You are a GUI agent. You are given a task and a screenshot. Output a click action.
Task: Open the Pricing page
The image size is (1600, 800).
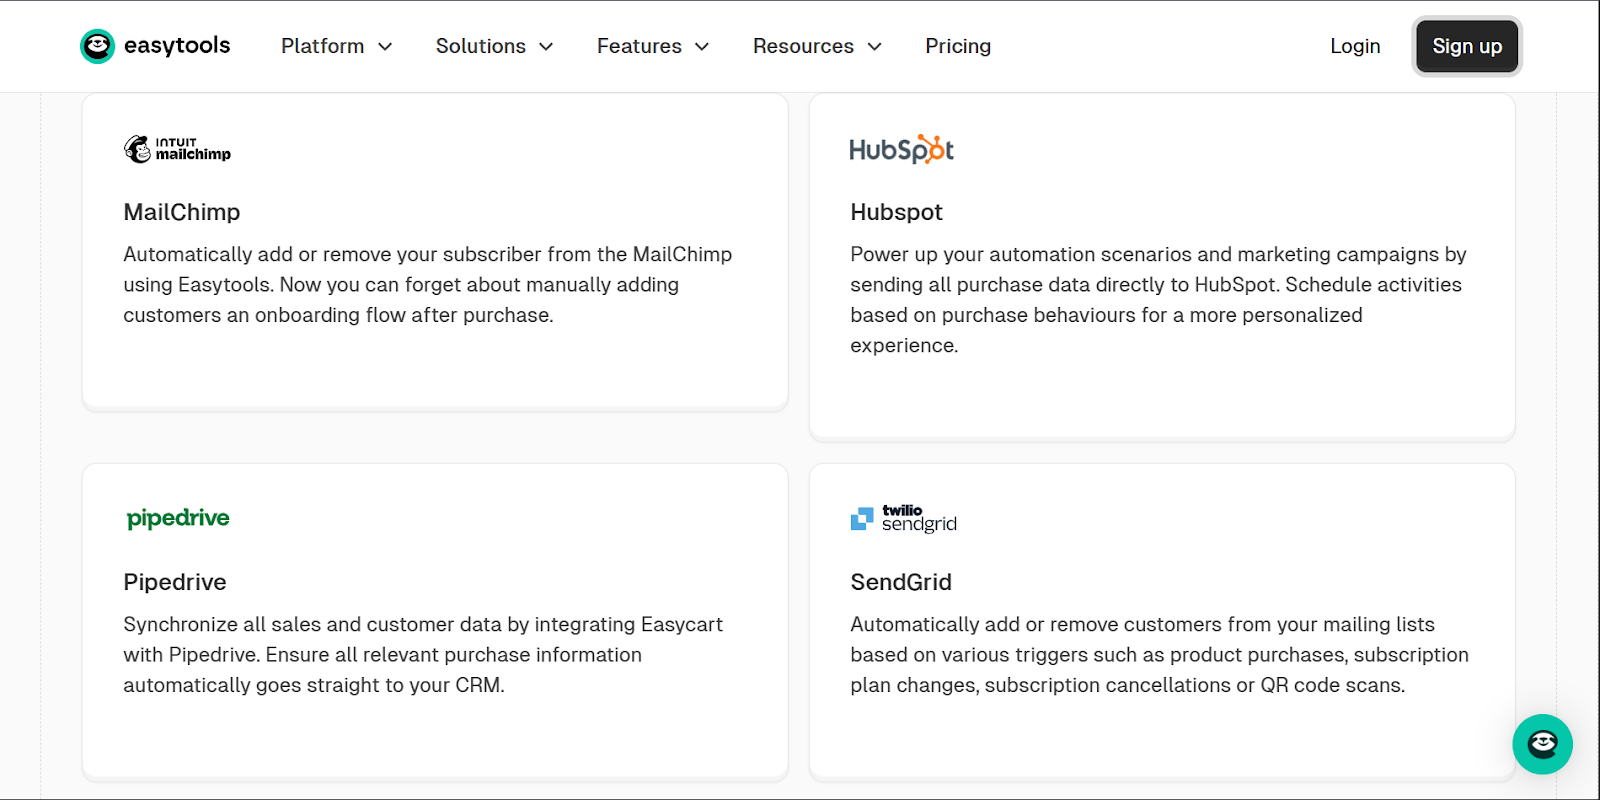958,46
